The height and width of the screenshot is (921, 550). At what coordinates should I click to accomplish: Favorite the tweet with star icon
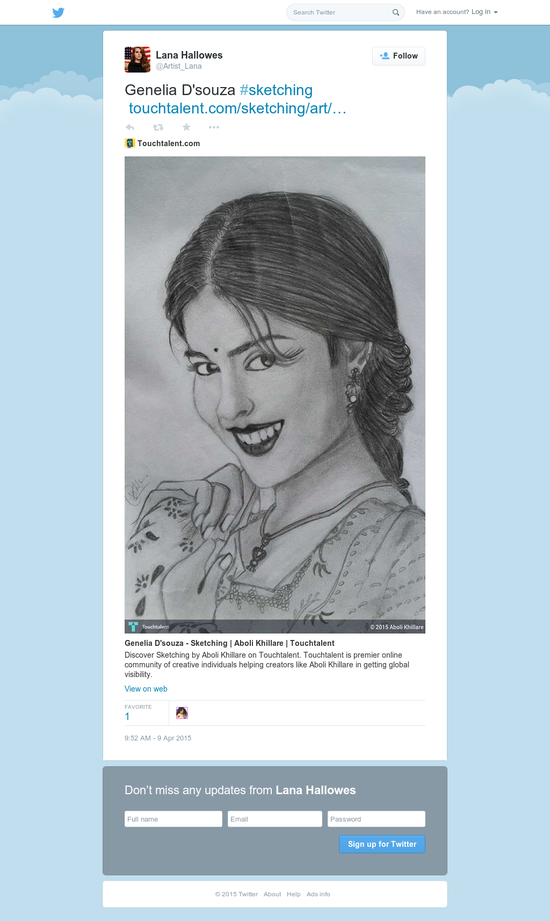186,127
